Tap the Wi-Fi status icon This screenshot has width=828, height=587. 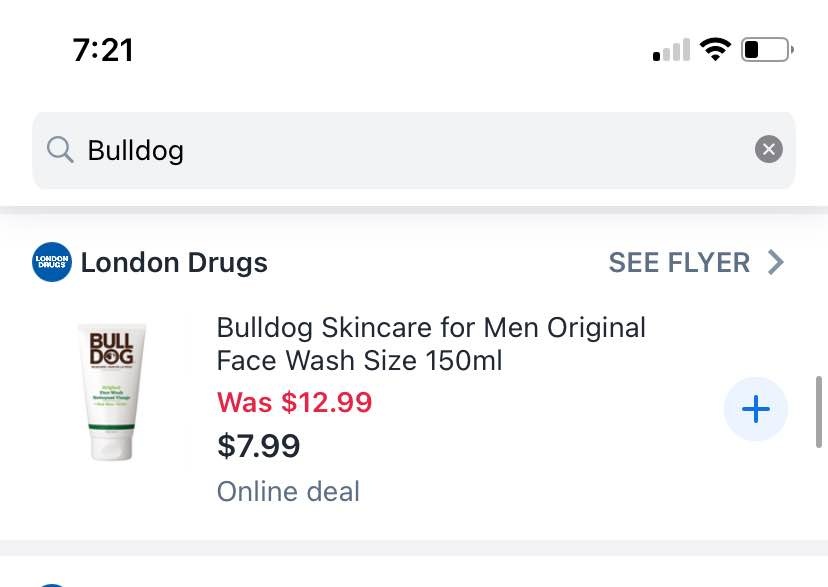coord(715,49)
